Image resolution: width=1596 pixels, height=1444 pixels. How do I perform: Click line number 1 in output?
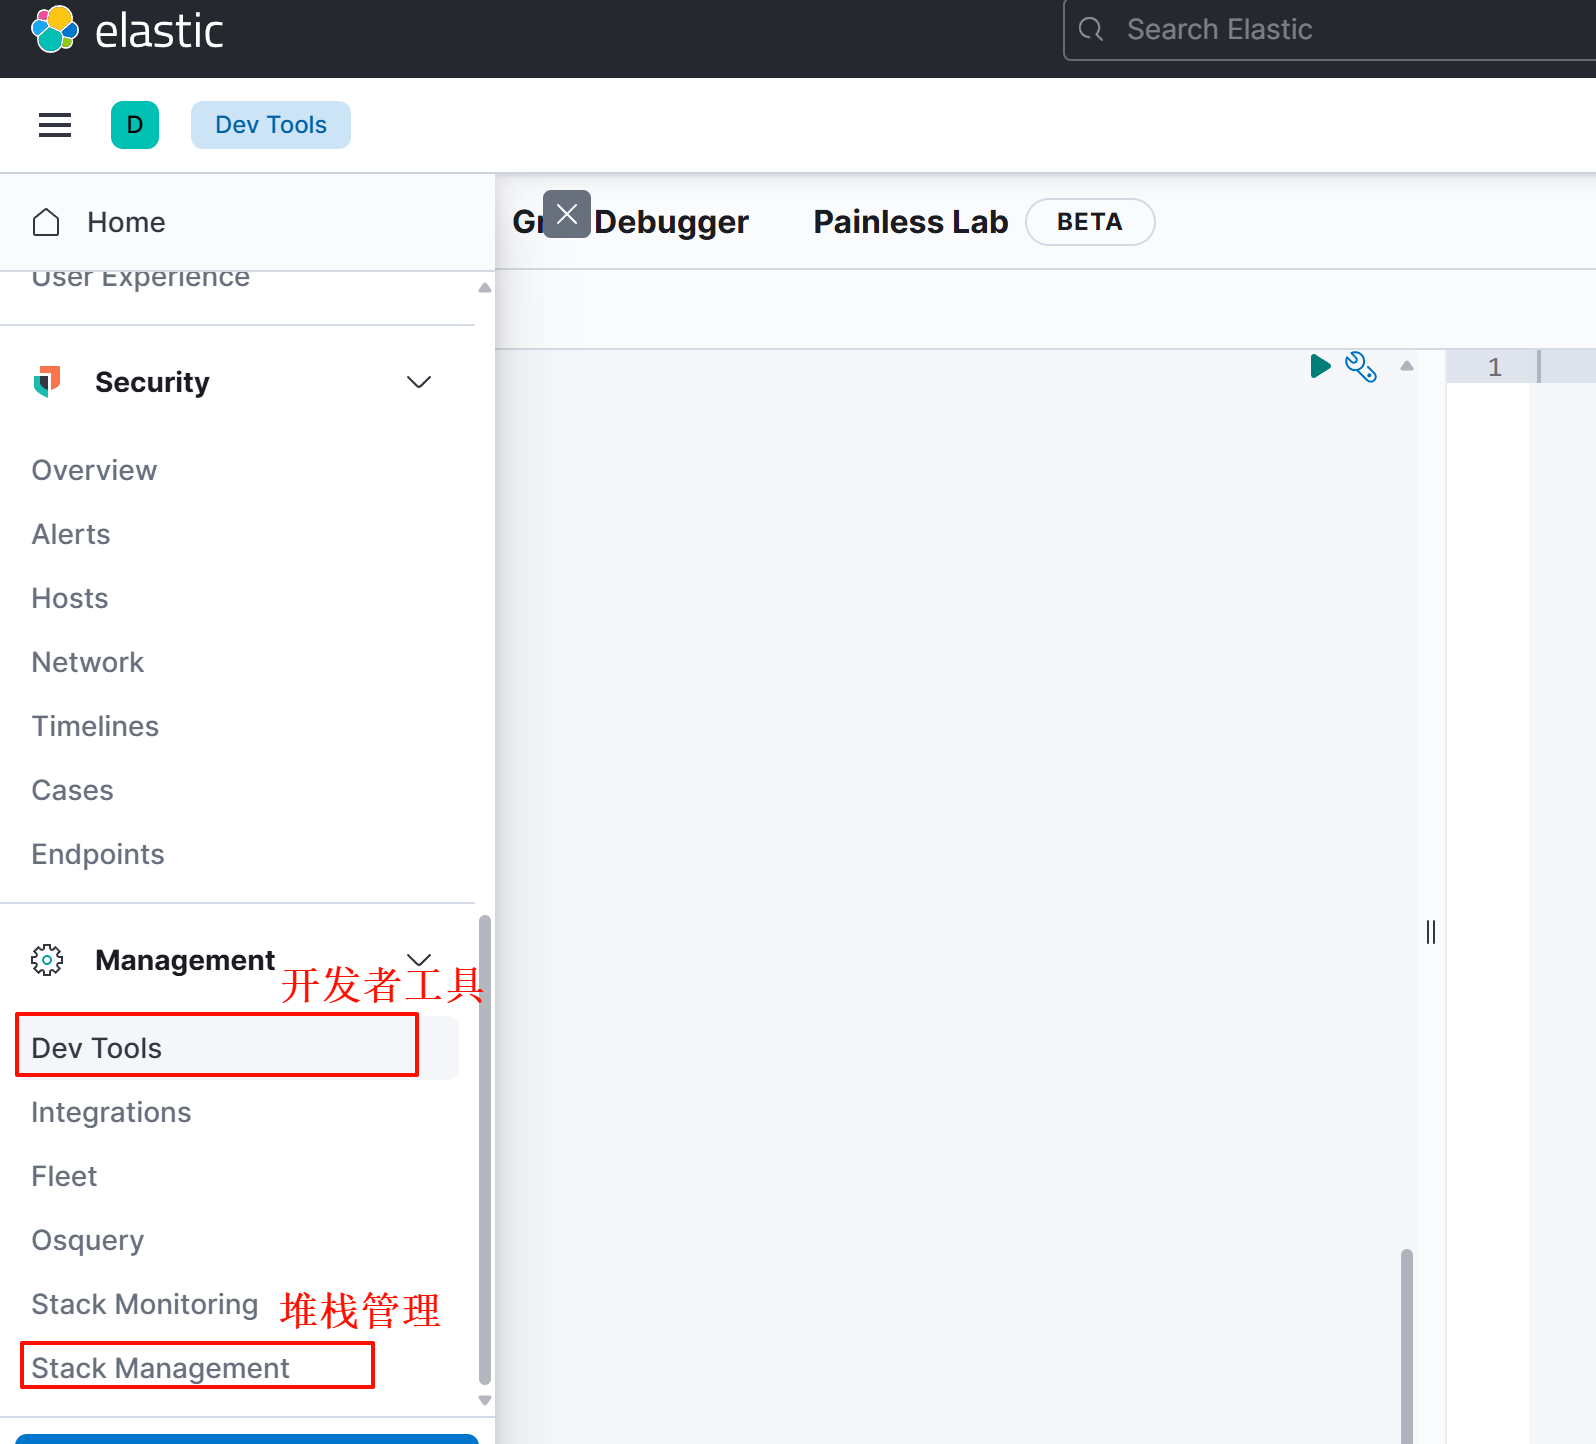pyautogui.click(x=1495, y=367)
